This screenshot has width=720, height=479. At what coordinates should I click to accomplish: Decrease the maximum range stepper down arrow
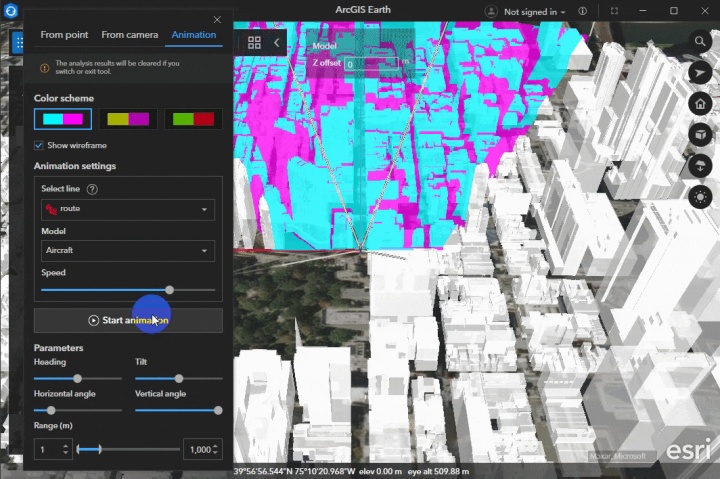[x=215, y=453]
